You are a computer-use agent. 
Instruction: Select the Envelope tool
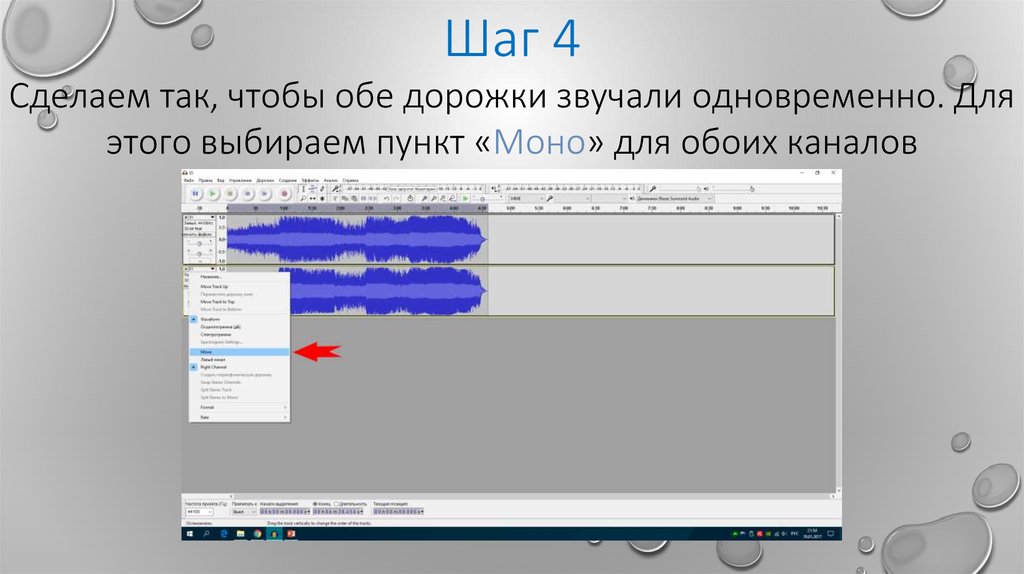pos(312,189)
